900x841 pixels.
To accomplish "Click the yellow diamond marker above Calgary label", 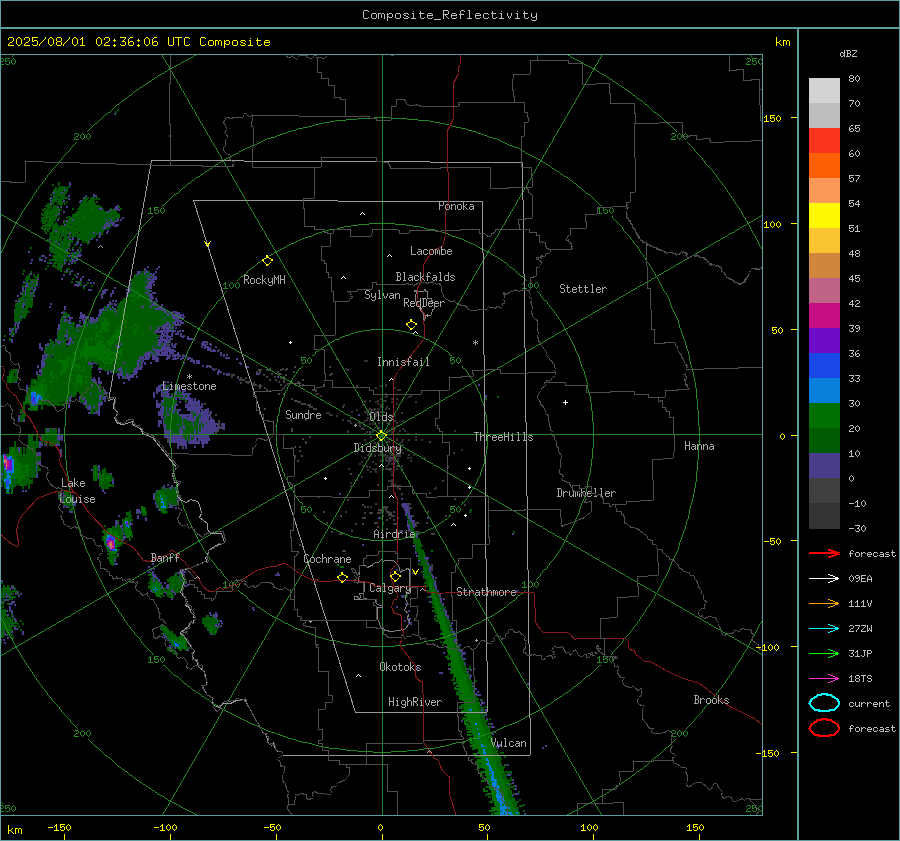I will coord(395,576).
